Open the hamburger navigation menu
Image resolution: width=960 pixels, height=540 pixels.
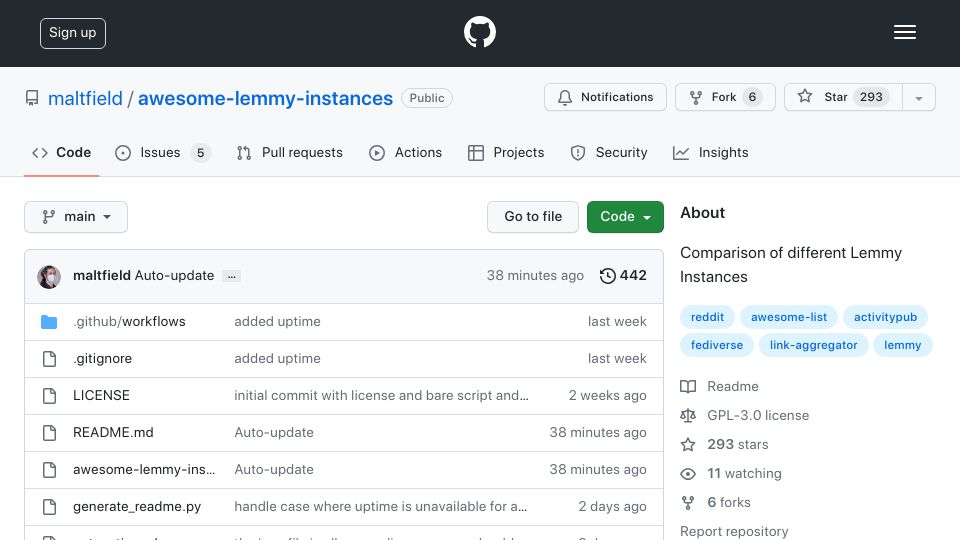[904, 32]
